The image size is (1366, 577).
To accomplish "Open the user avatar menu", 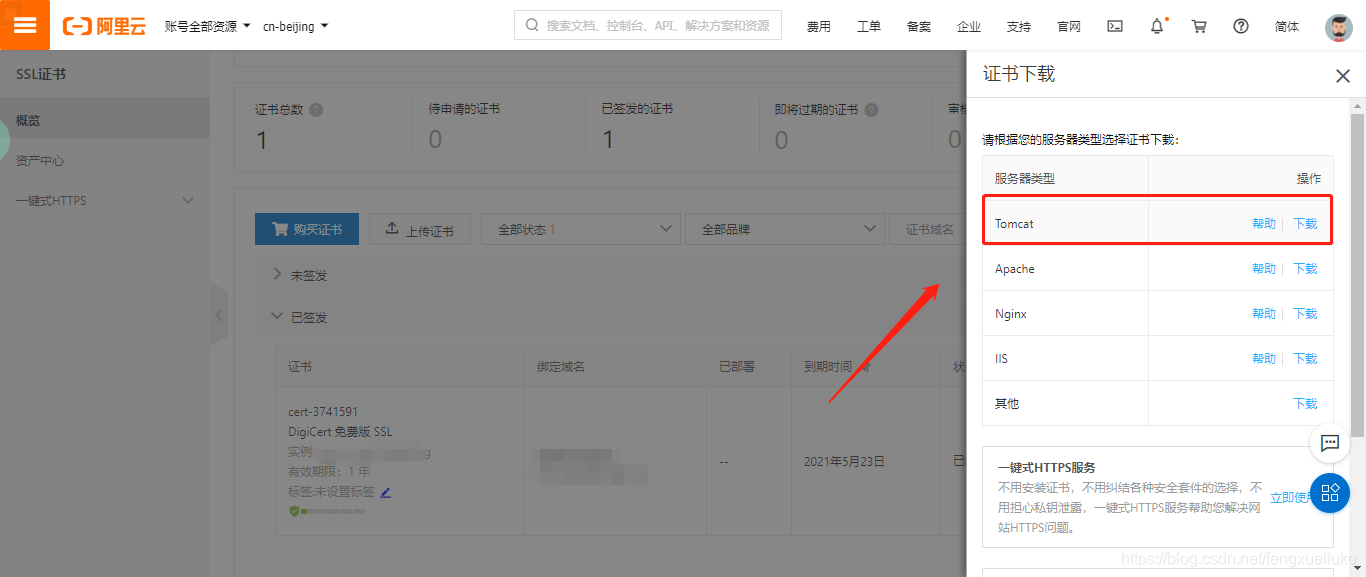I will pyautogui.click(x=1339, y=27).
